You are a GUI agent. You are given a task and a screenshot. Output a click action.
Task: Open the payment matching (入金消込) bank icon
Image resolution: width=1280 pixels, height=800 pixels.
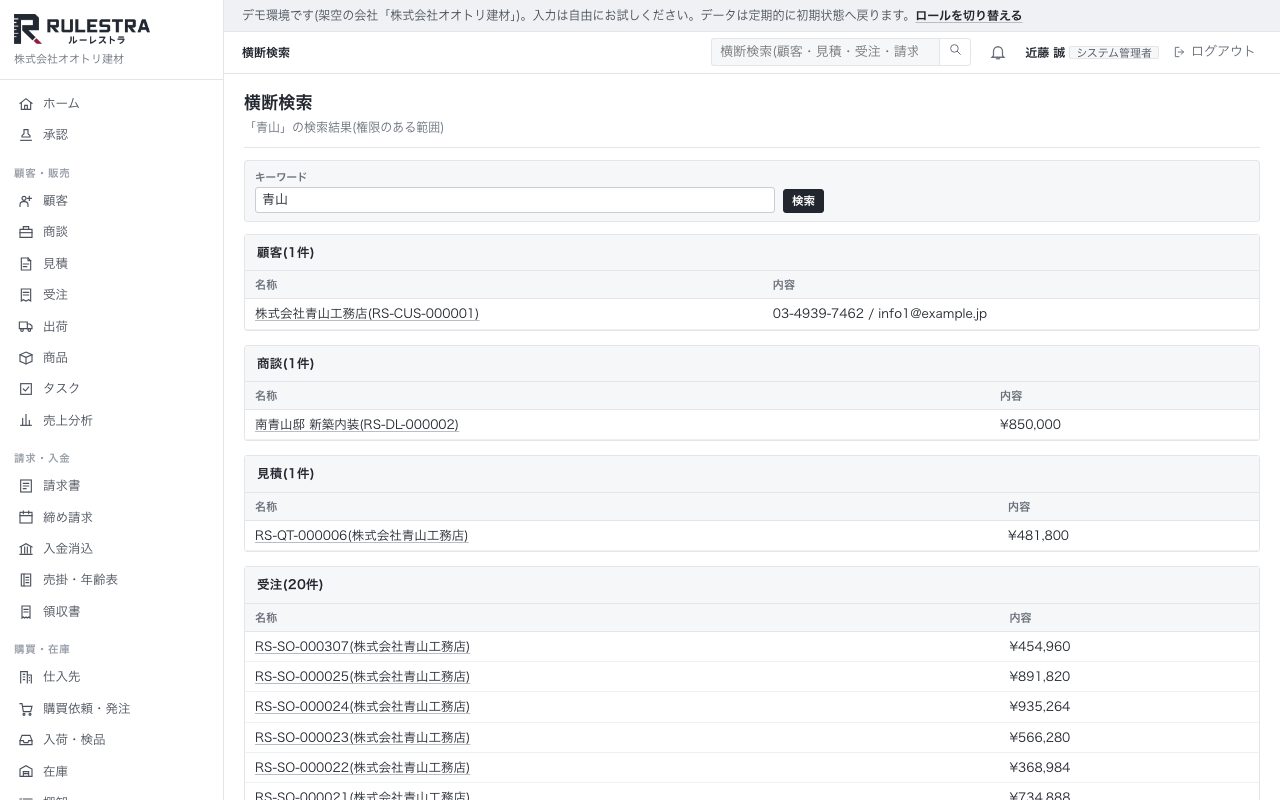pos(26,549)
